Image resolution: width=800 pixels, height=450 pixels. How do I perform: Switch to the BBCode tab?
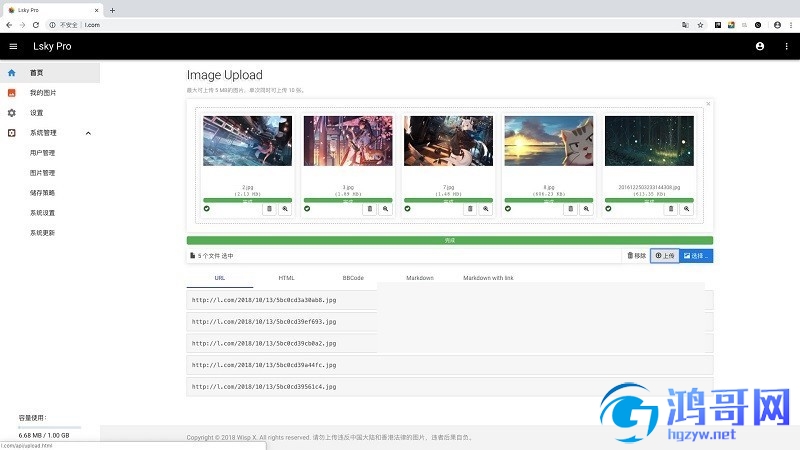click(x=353, y=278)
